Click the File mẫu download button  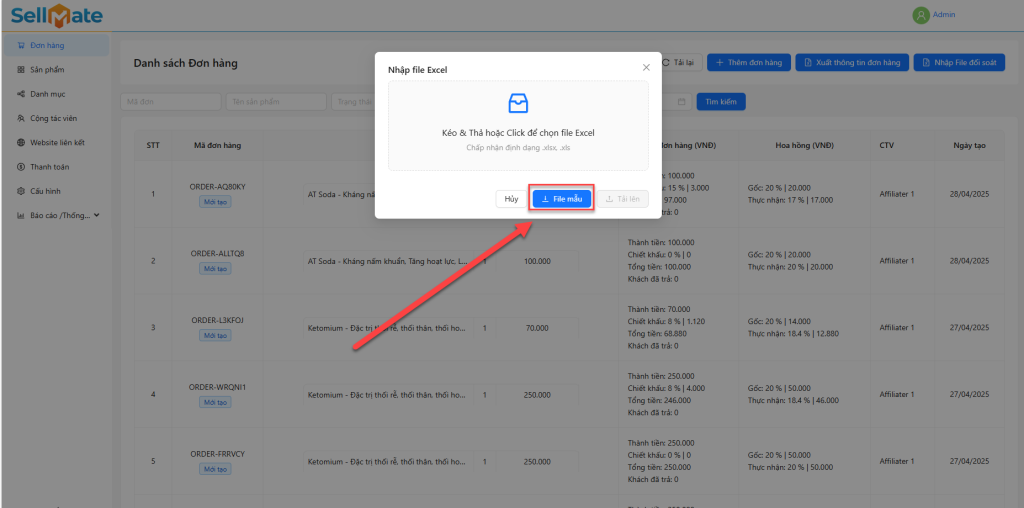pyautogui.click(x=562, y=199)
